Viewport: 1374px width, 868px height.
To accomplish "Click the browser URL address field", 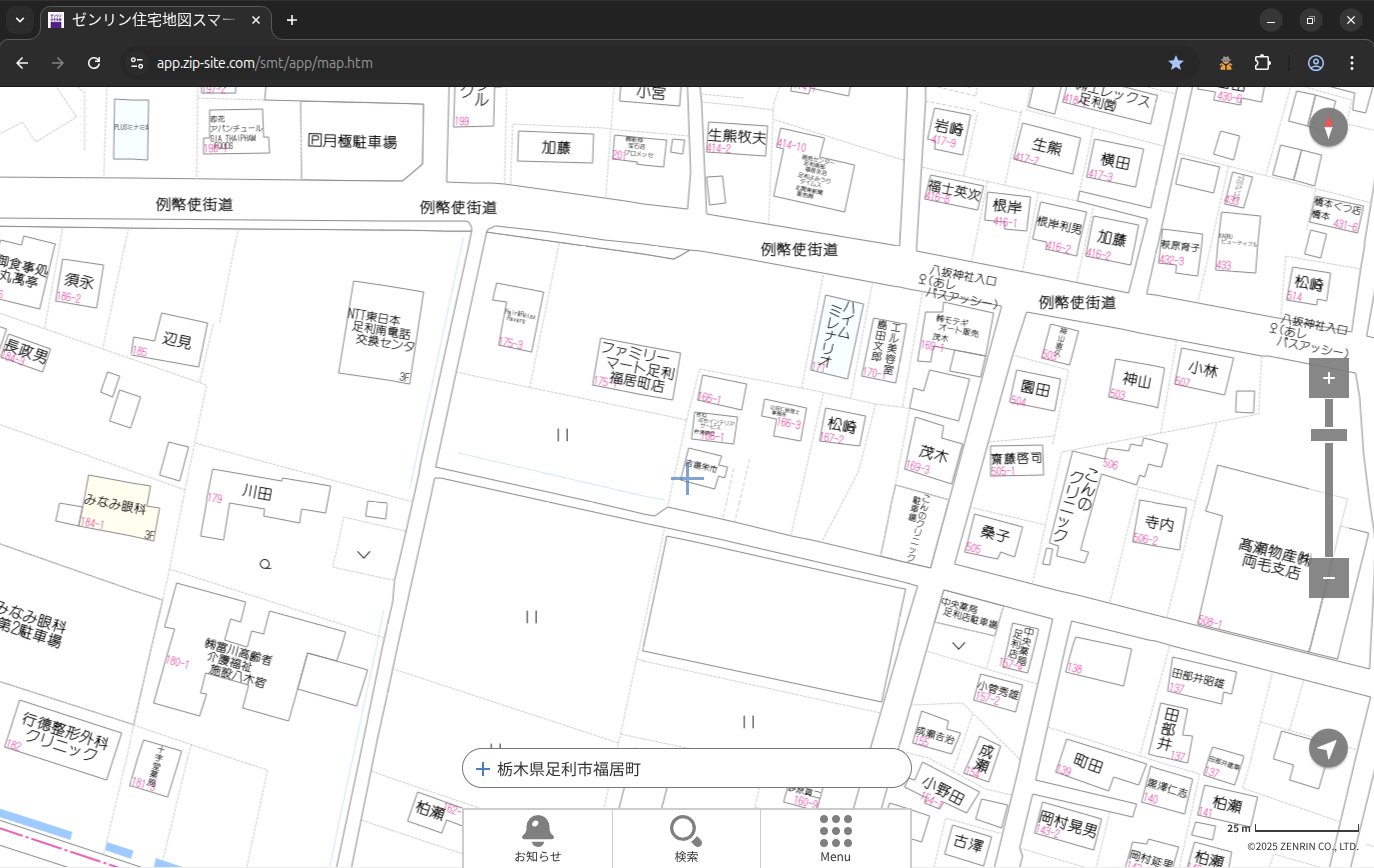I will (600, 63).
